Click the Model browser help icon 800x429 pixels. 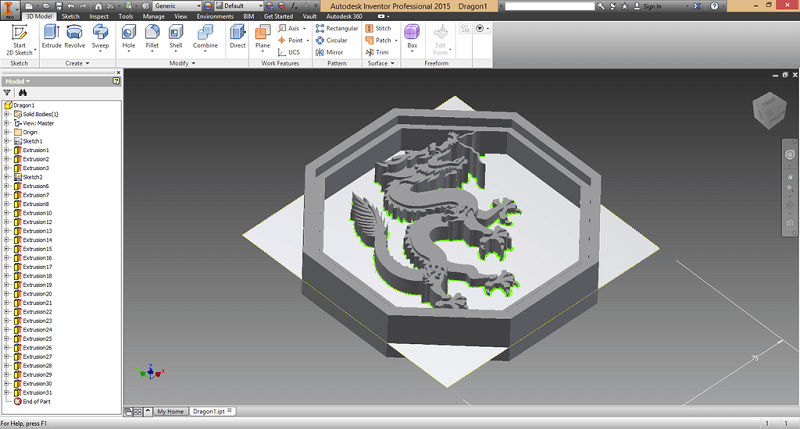coord(116,81)
